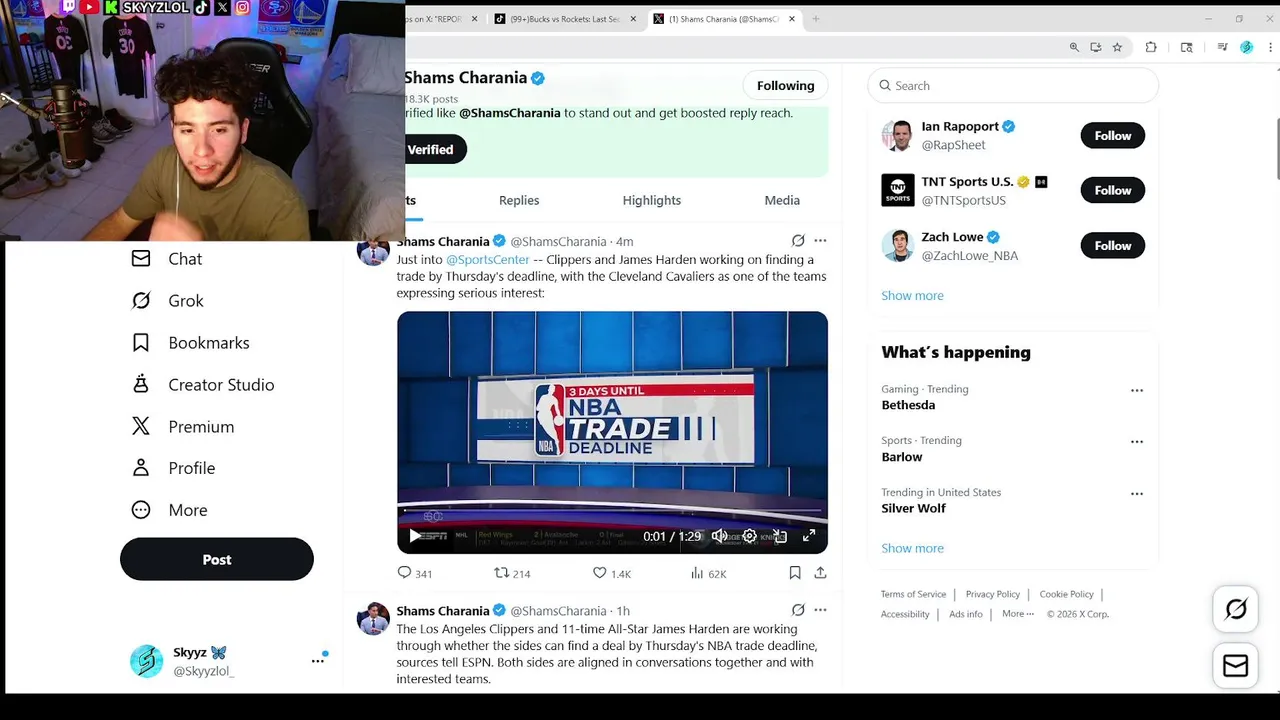Open Privacy Policy link
Screen dimensions: 1280x720
point(993,594)
